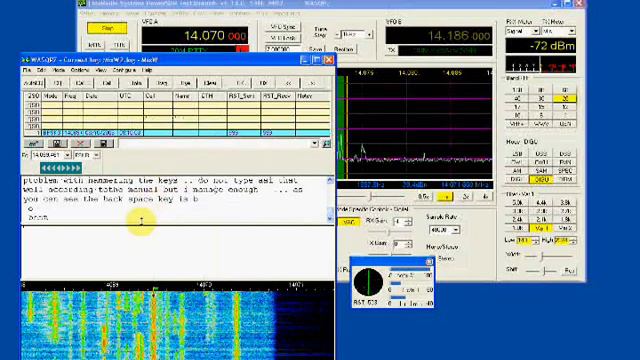Select 0.5x zoom in PowerSDR display

424,197
